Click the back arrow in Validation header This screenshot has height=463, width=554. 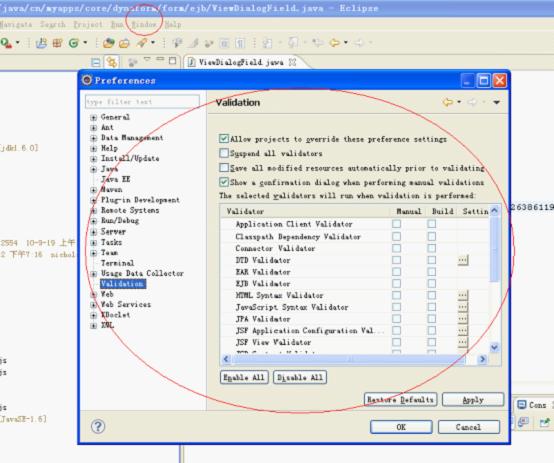(x=448, y=102)
